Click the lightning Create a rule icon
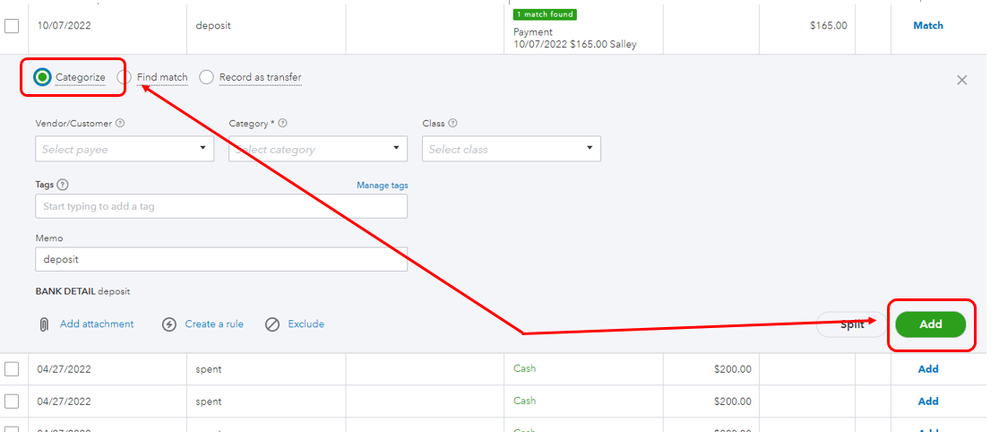This screenshot has height=432, width=999. pos(169,324)
